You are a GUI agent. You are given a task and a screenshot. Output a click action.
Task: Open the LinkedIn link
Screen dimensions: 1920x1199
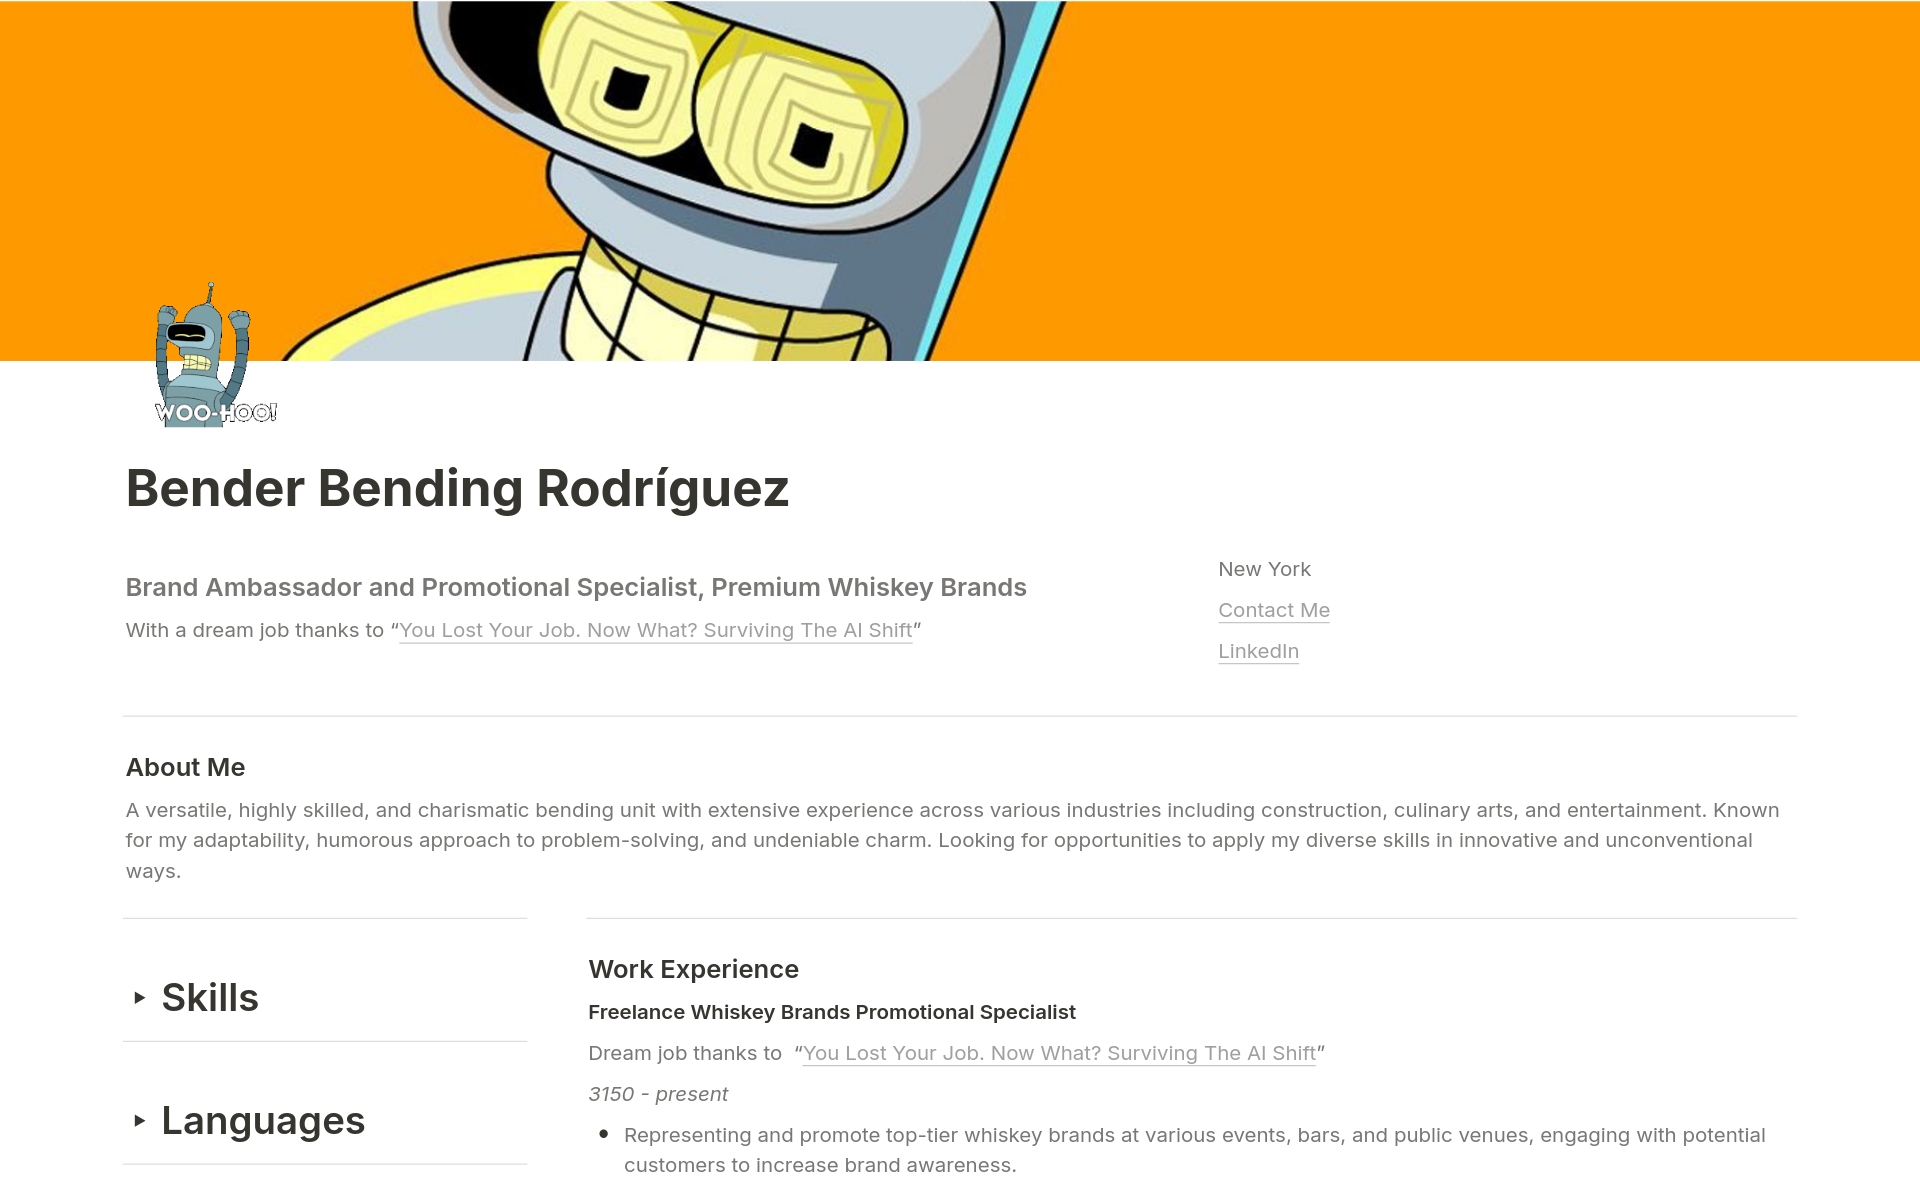1258,651
